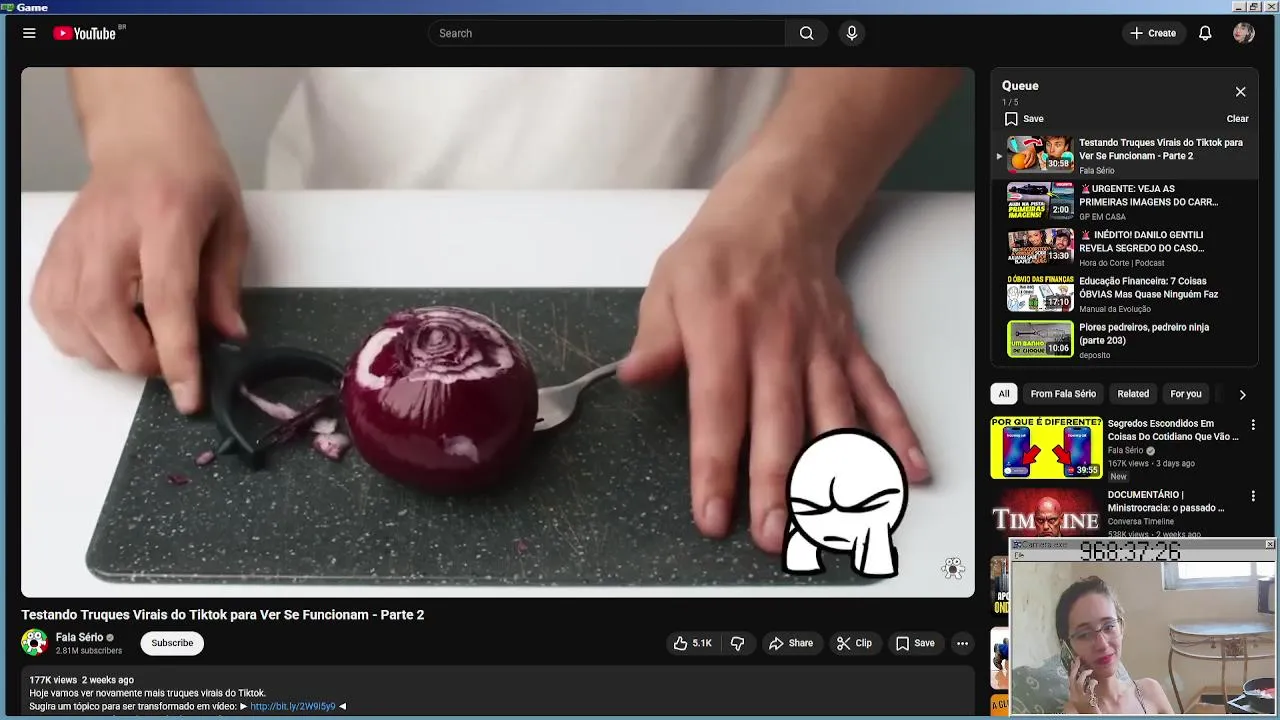Subscribe to Fala Sério channel
Image resolution: width=1280 pixels, height=720 pixels.
172,643
